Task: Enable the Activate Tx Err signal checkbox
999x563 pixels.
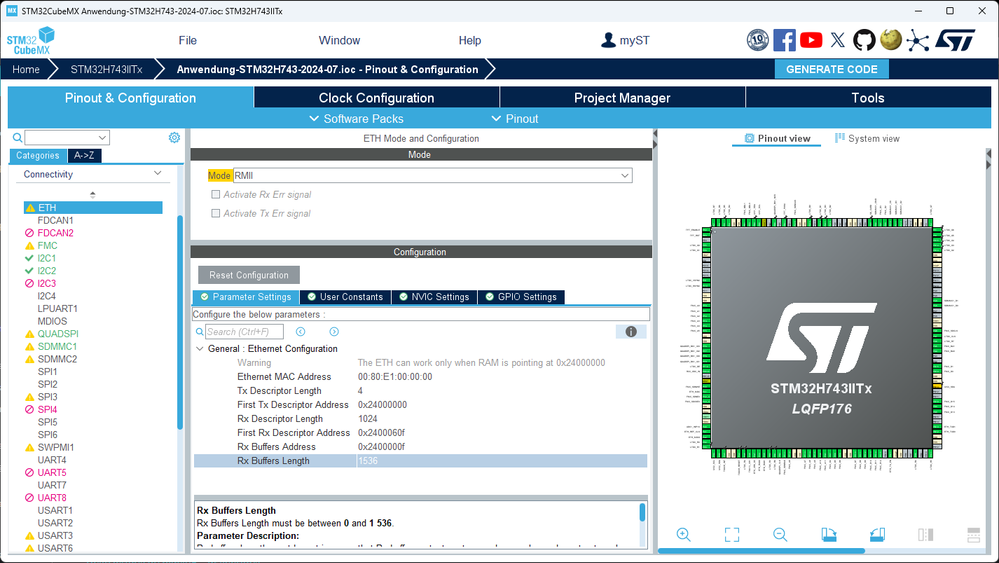Action: click(x=215, y=213)
